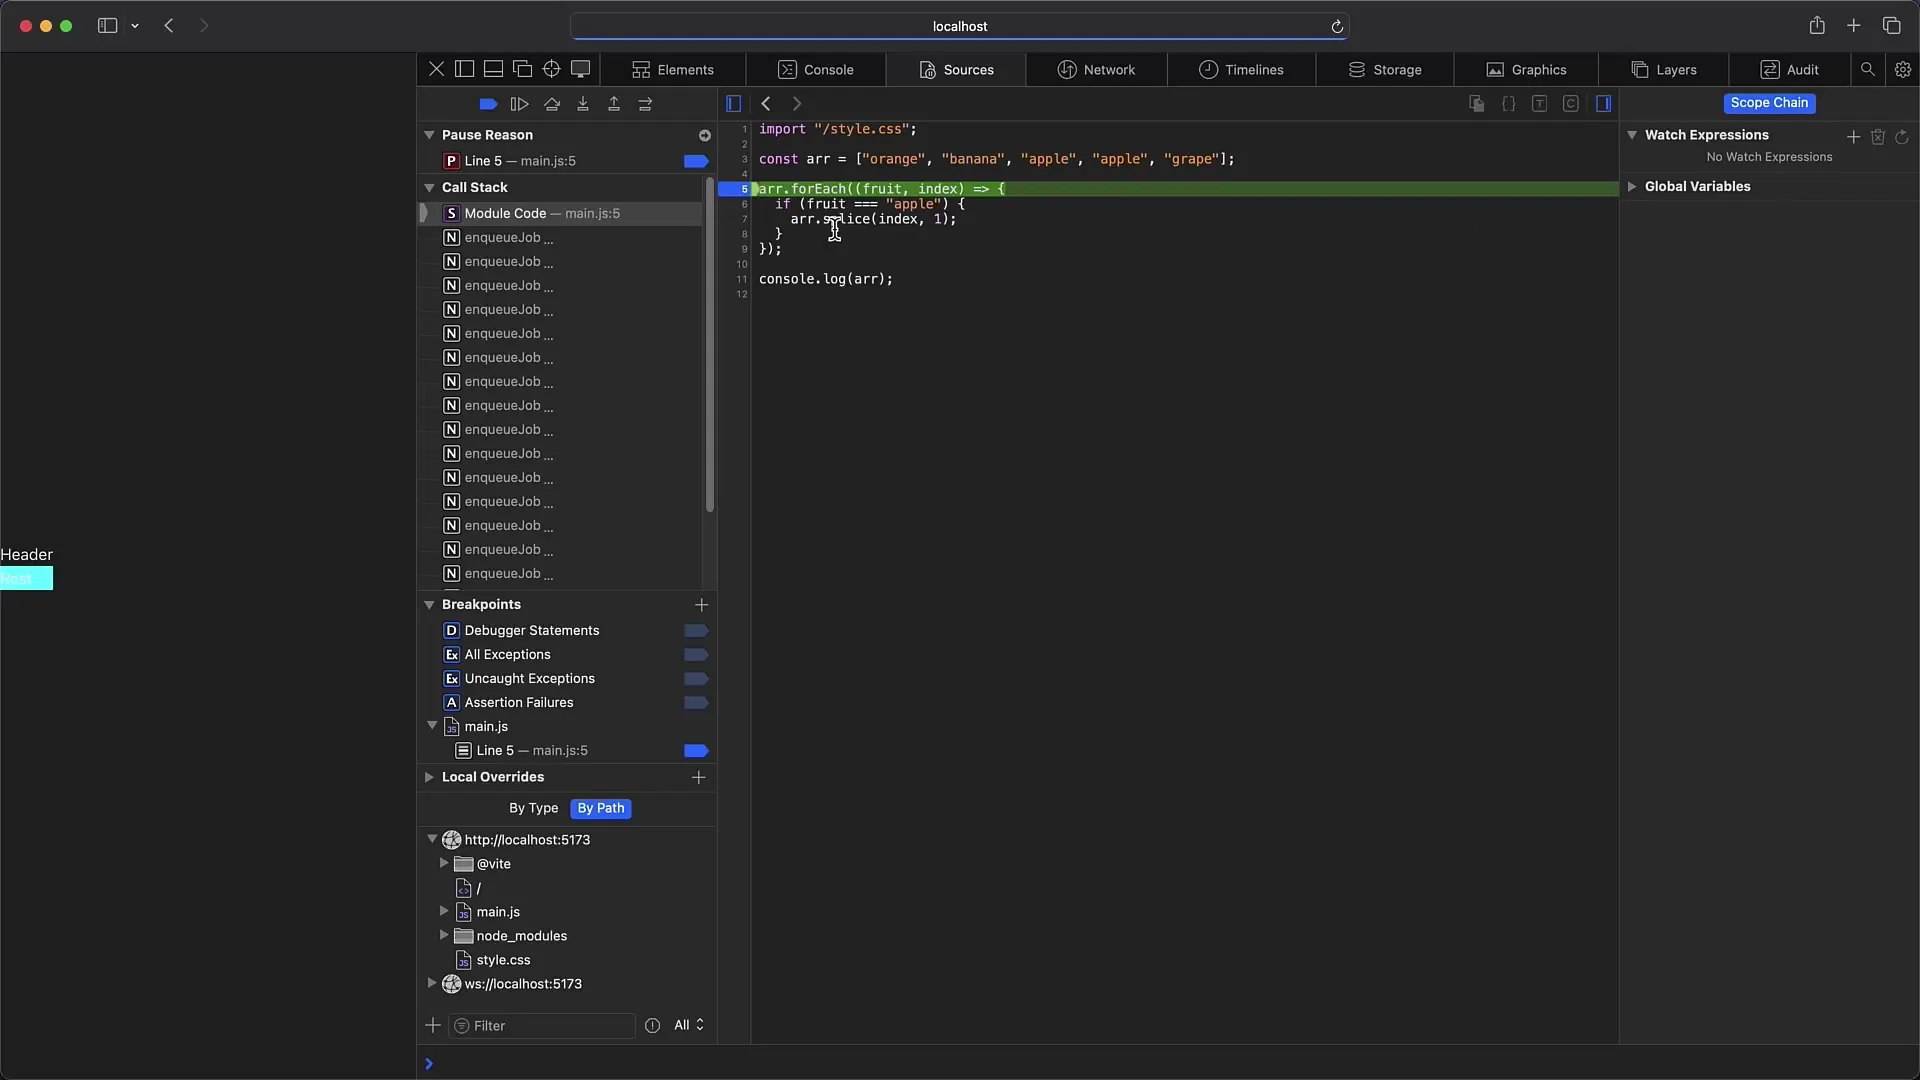
Task: Toggle code coverage icon
Action: [1571, 104]
